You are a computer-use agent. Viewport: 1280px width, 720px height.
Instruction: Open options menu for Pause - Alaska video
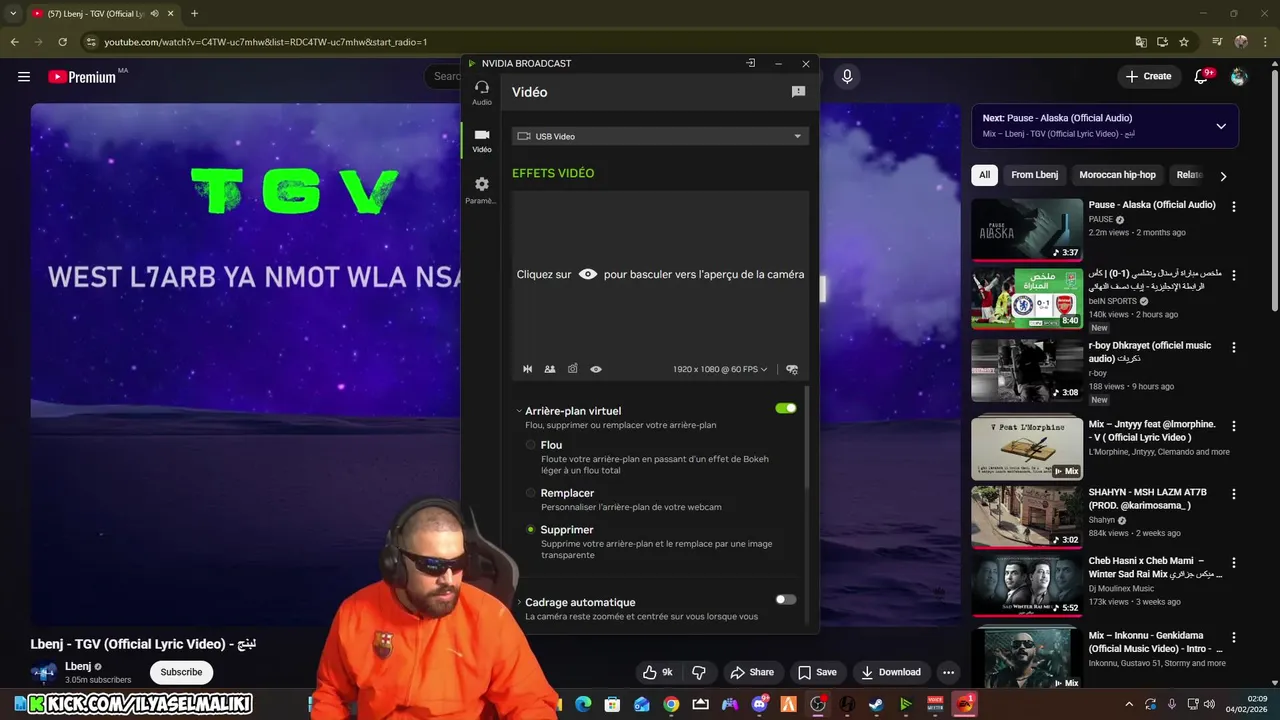click(1234, 206)
